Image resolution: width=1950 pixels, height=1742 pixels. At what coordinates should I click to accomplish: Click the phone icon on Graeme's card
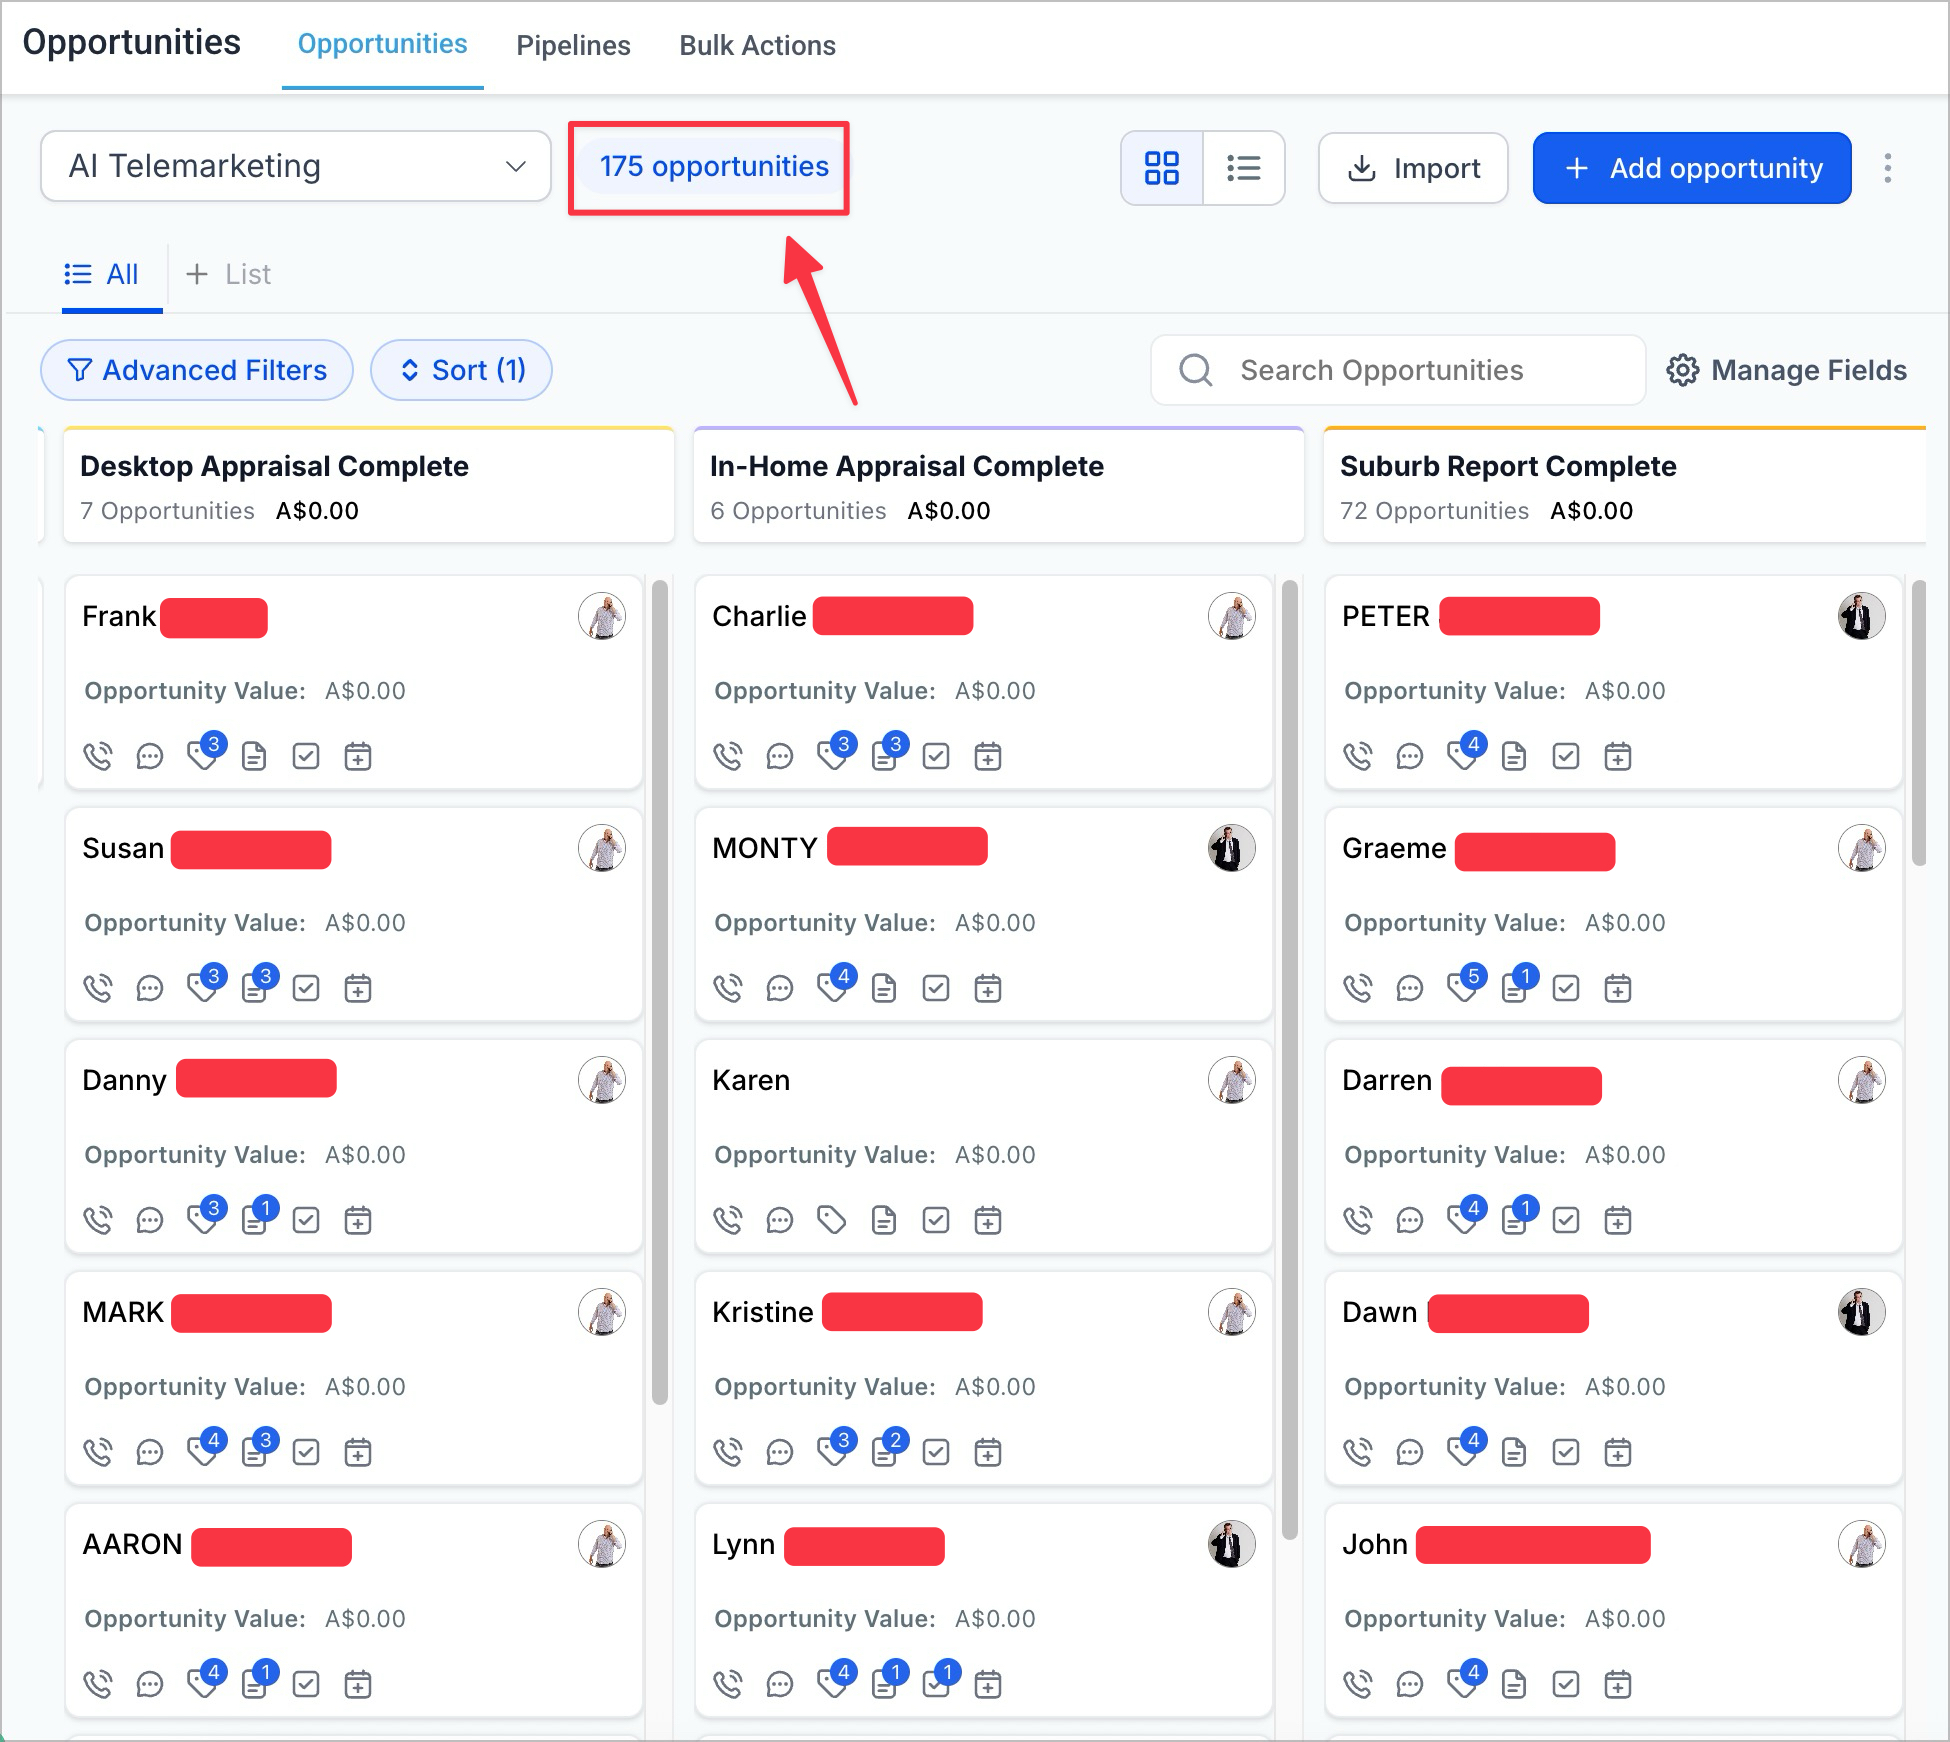[1358, 988]
